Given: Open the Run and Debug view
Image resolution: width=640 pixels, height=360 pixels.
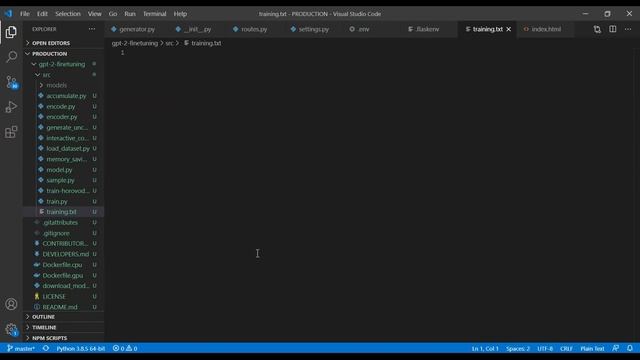Looking at the screenshot, I should tap(11, 107).
